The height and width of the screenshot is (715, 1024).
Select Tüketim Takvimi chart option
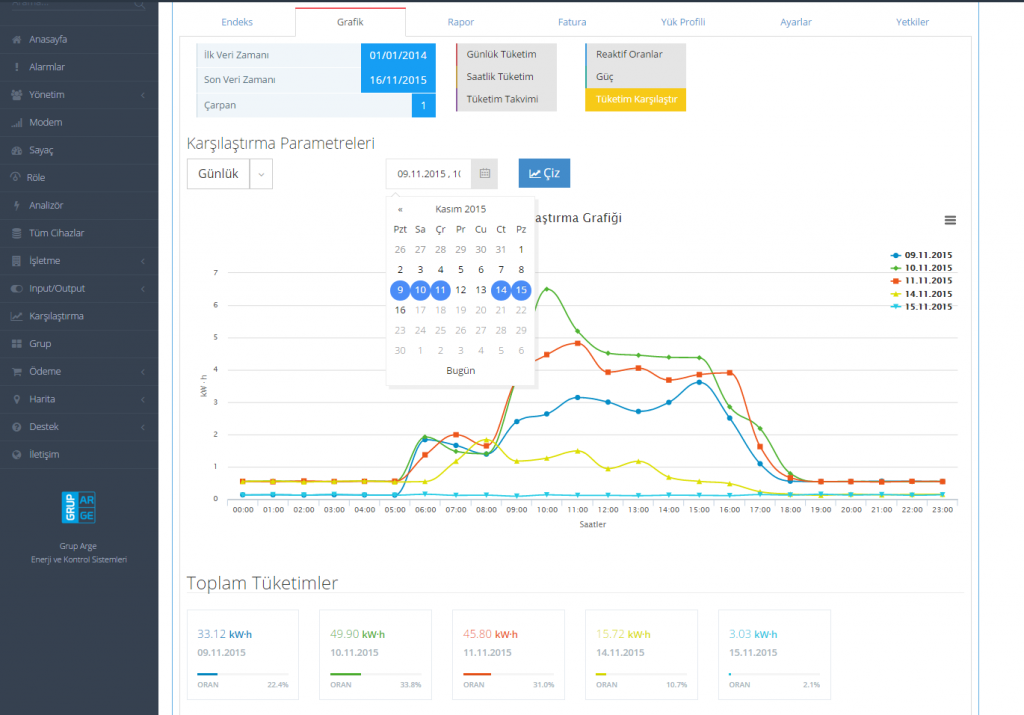pyautogui.click(x=506, y=99)
